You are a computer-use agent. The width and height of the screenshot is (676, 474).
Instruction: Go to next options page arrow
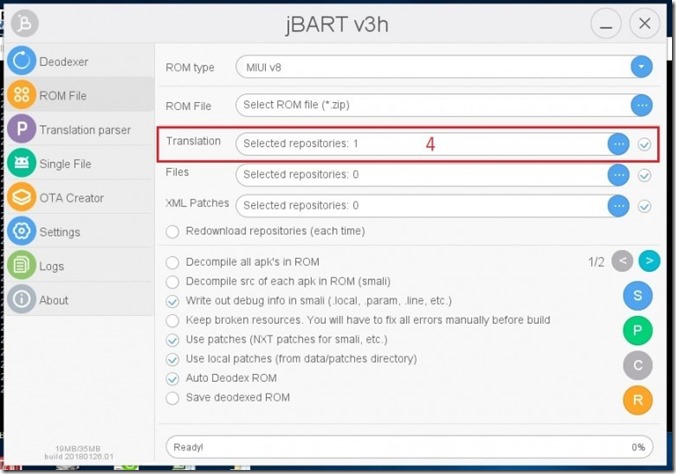(x=649, y=261)
